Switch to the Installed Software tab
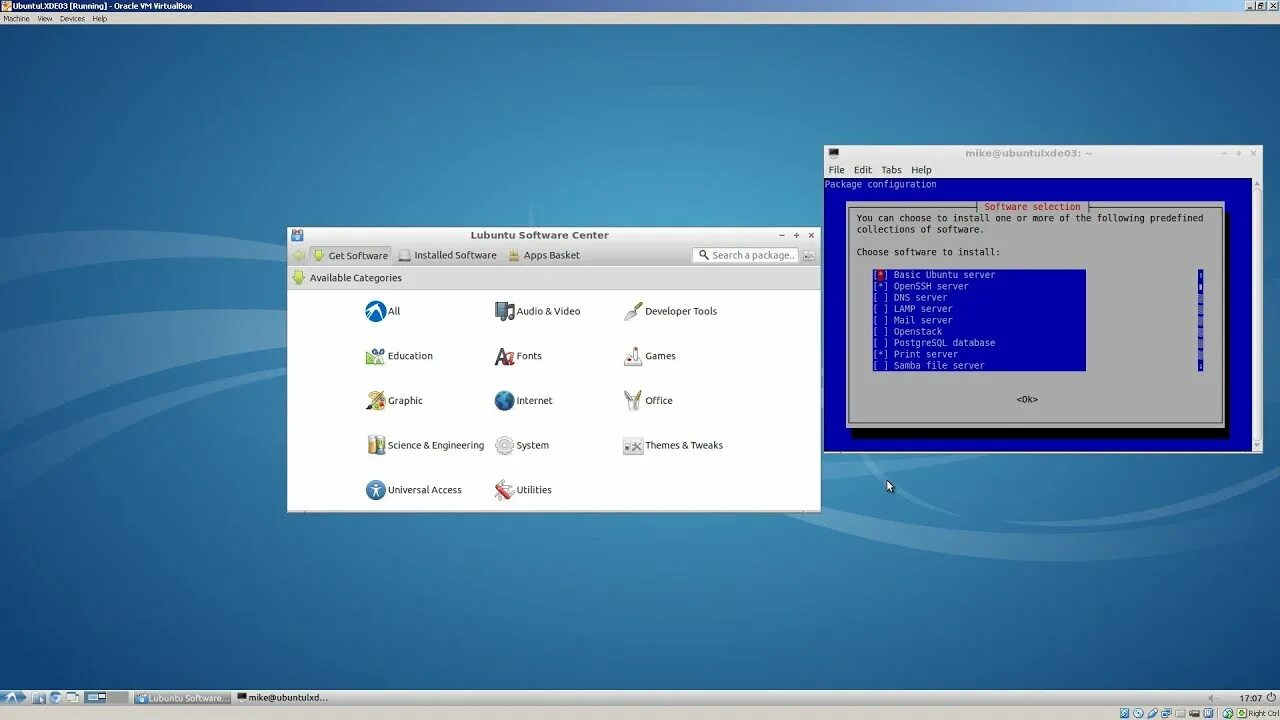 click(447, 255)
